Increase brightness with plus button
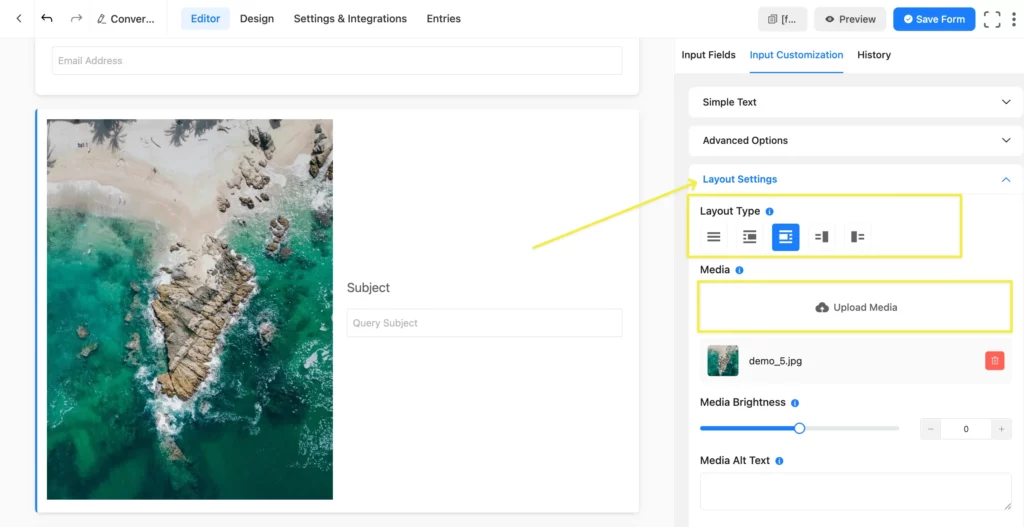 pyautogui.click(x=1001, y=429)
